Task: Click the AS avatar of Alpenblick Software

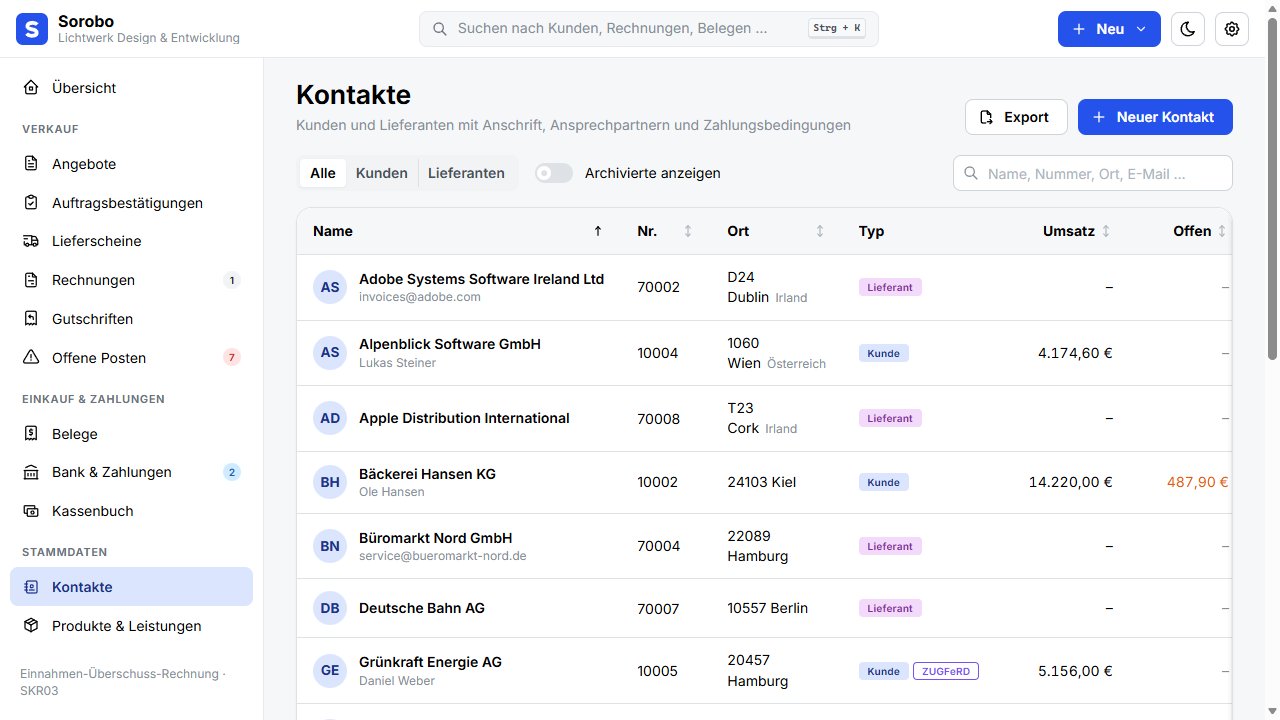Action: click(330, 353)
